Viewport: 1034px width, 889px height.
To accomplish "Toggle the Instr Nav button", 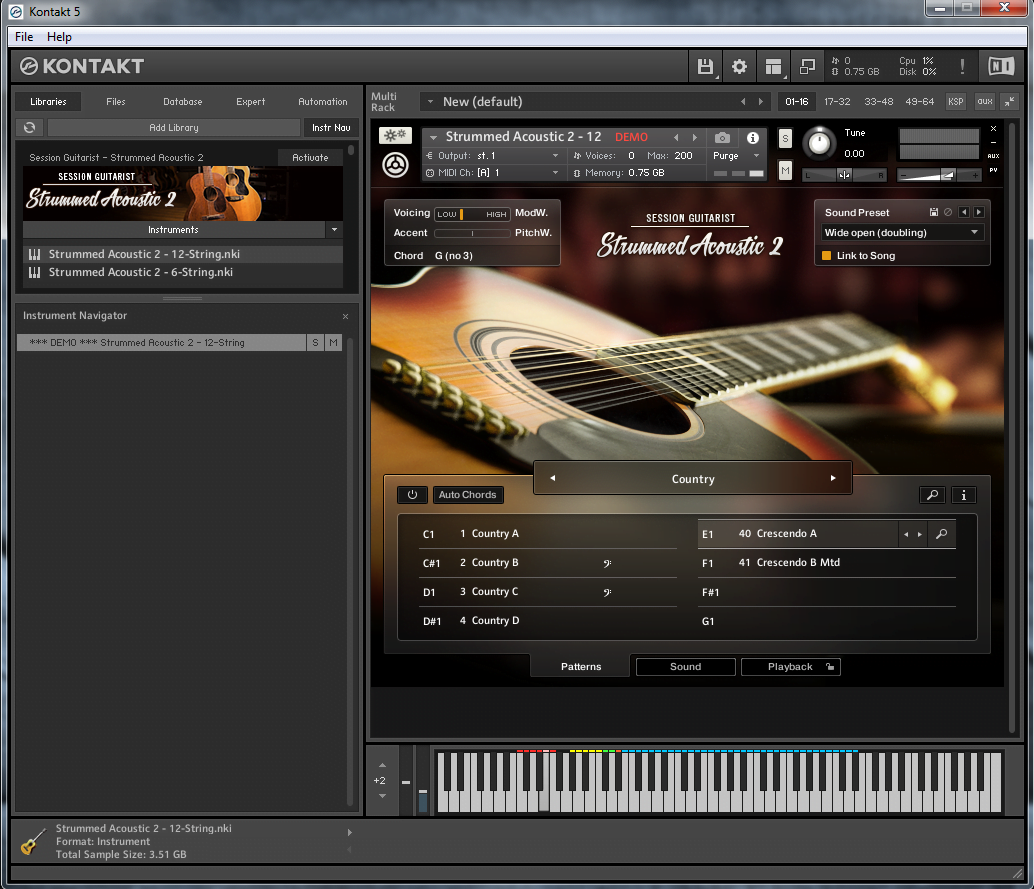I will coord(331,127).
